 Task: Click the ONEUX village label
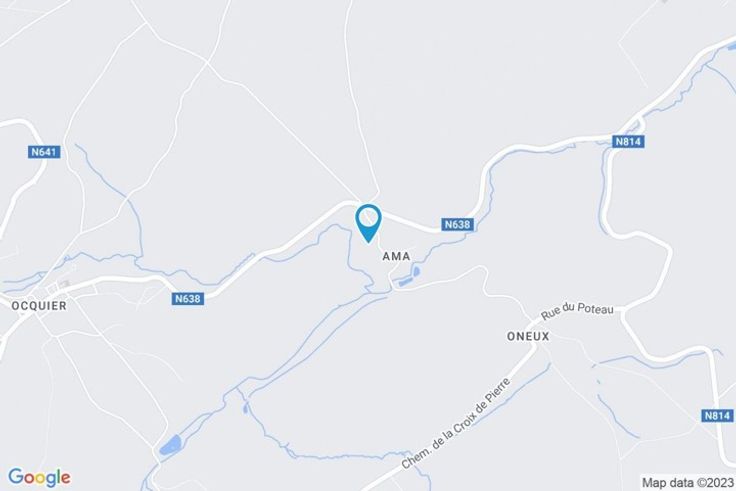pyautogui.click(x=528, y=336)
